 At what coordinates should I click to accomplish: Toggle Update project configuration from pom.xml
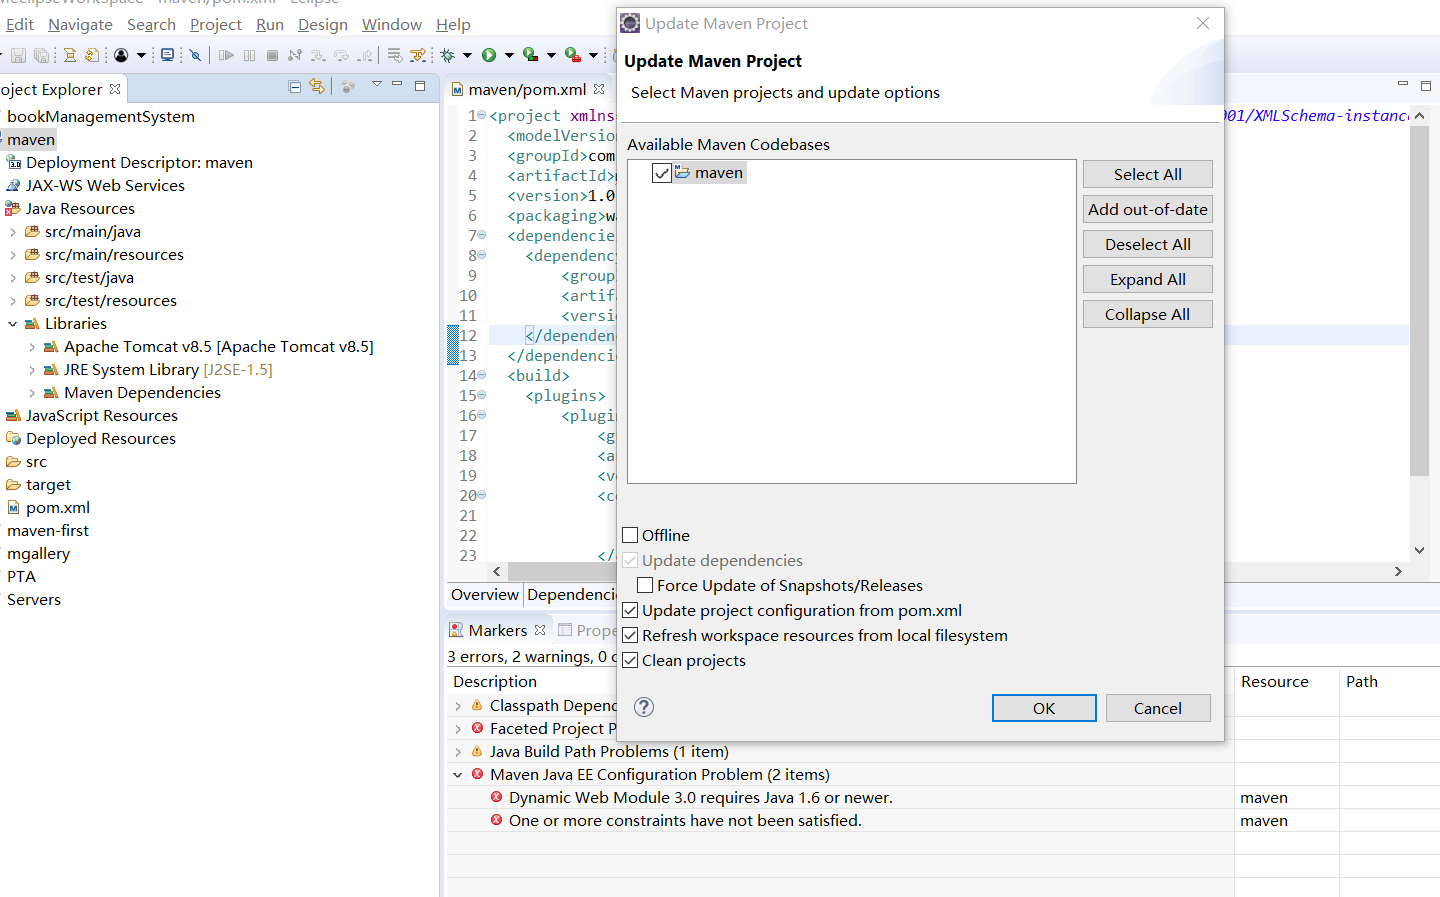pos(630,610)
